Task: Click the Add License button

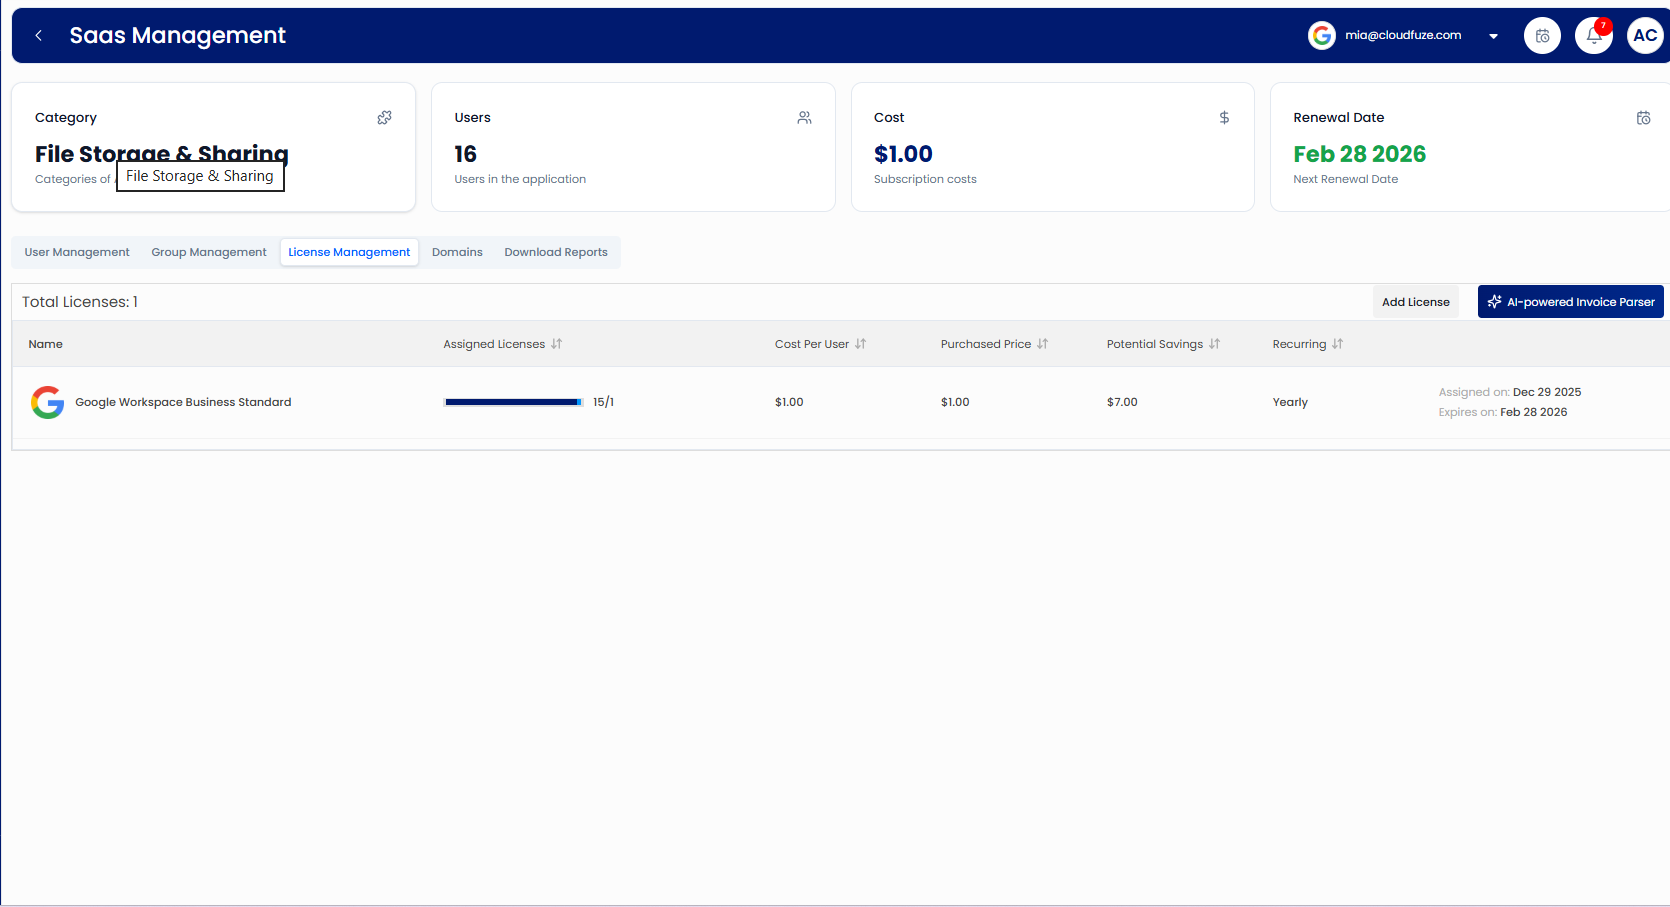Action: pos(1415,301)
